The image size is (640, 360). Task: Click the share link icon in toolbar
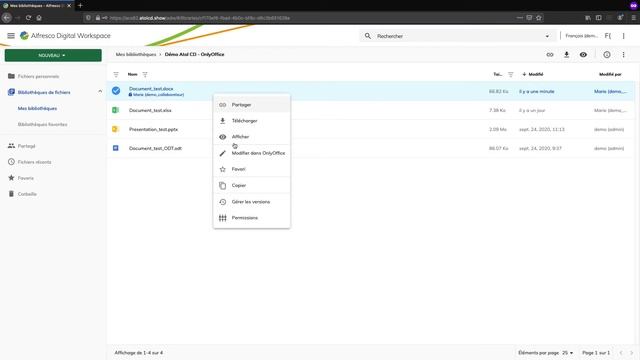tap(550, 55)
